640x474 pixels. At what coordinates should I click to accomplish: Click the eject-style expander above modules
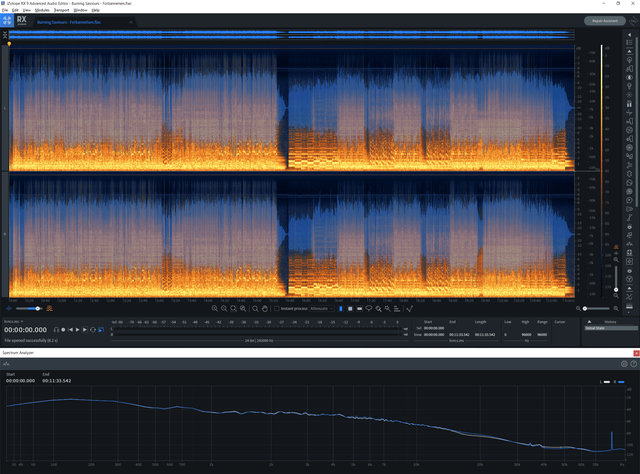(x=629, y=51)
